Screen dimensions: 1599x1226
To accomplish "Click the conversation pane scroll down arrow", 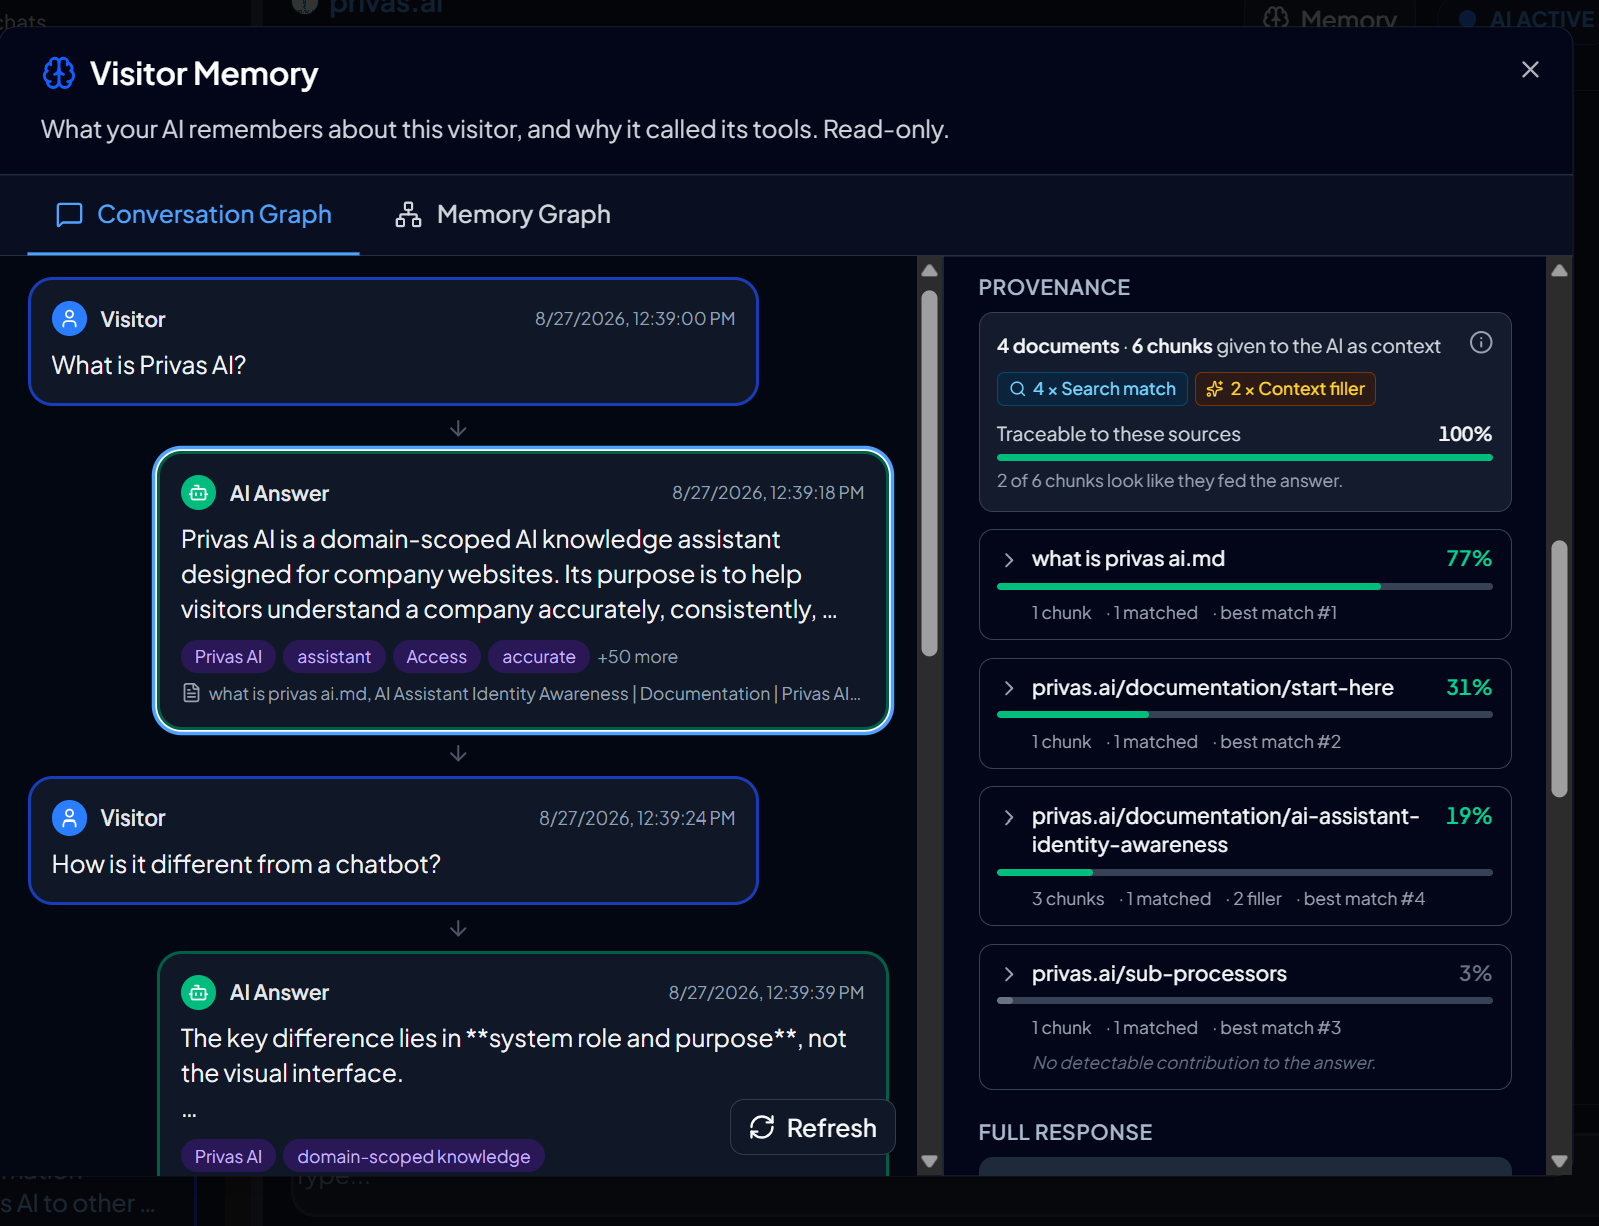I will tap(929, 1161).
